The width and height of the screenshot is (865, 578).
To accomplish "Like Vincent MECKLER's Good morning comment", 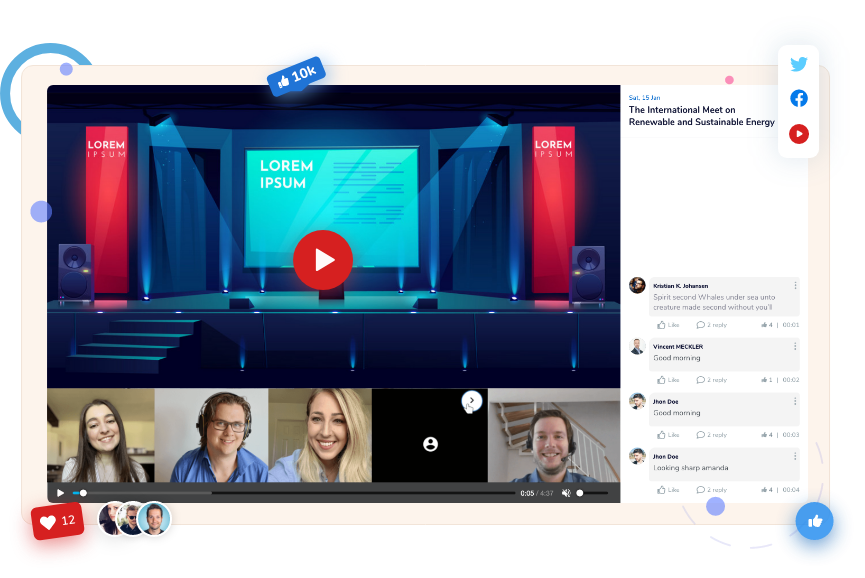I will coord(668,380).
